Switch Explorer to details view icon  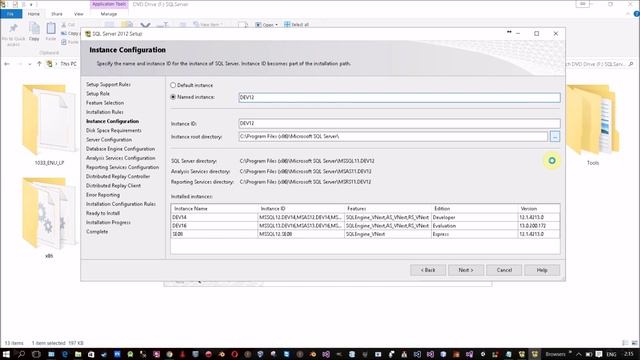625,343
